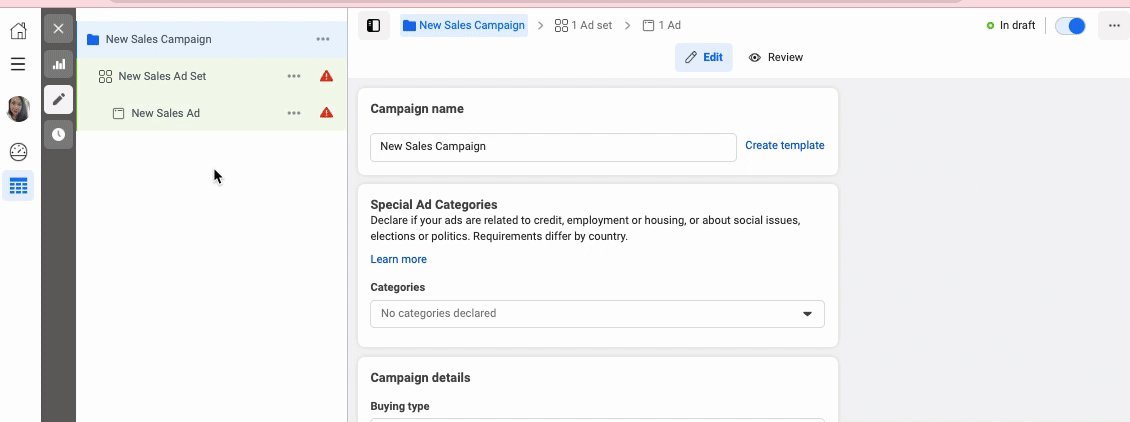Toggle the side panel layout icon
1130x422 pixels.
373,26
